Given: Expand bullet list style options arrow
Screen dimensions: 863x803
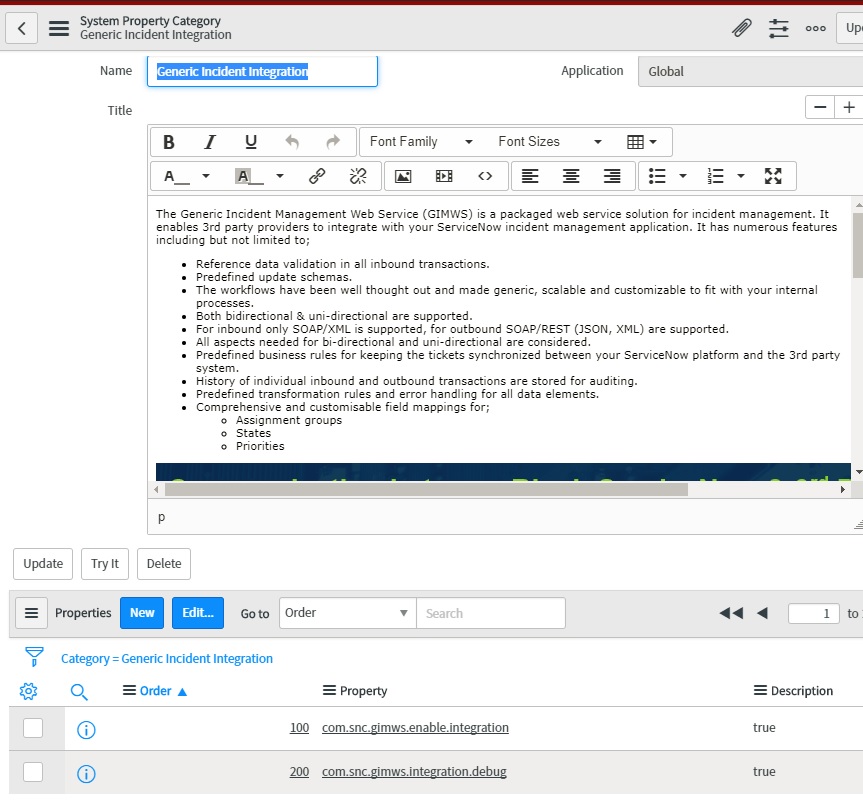Looking at the screenshot, I should [x=683, y=176].
